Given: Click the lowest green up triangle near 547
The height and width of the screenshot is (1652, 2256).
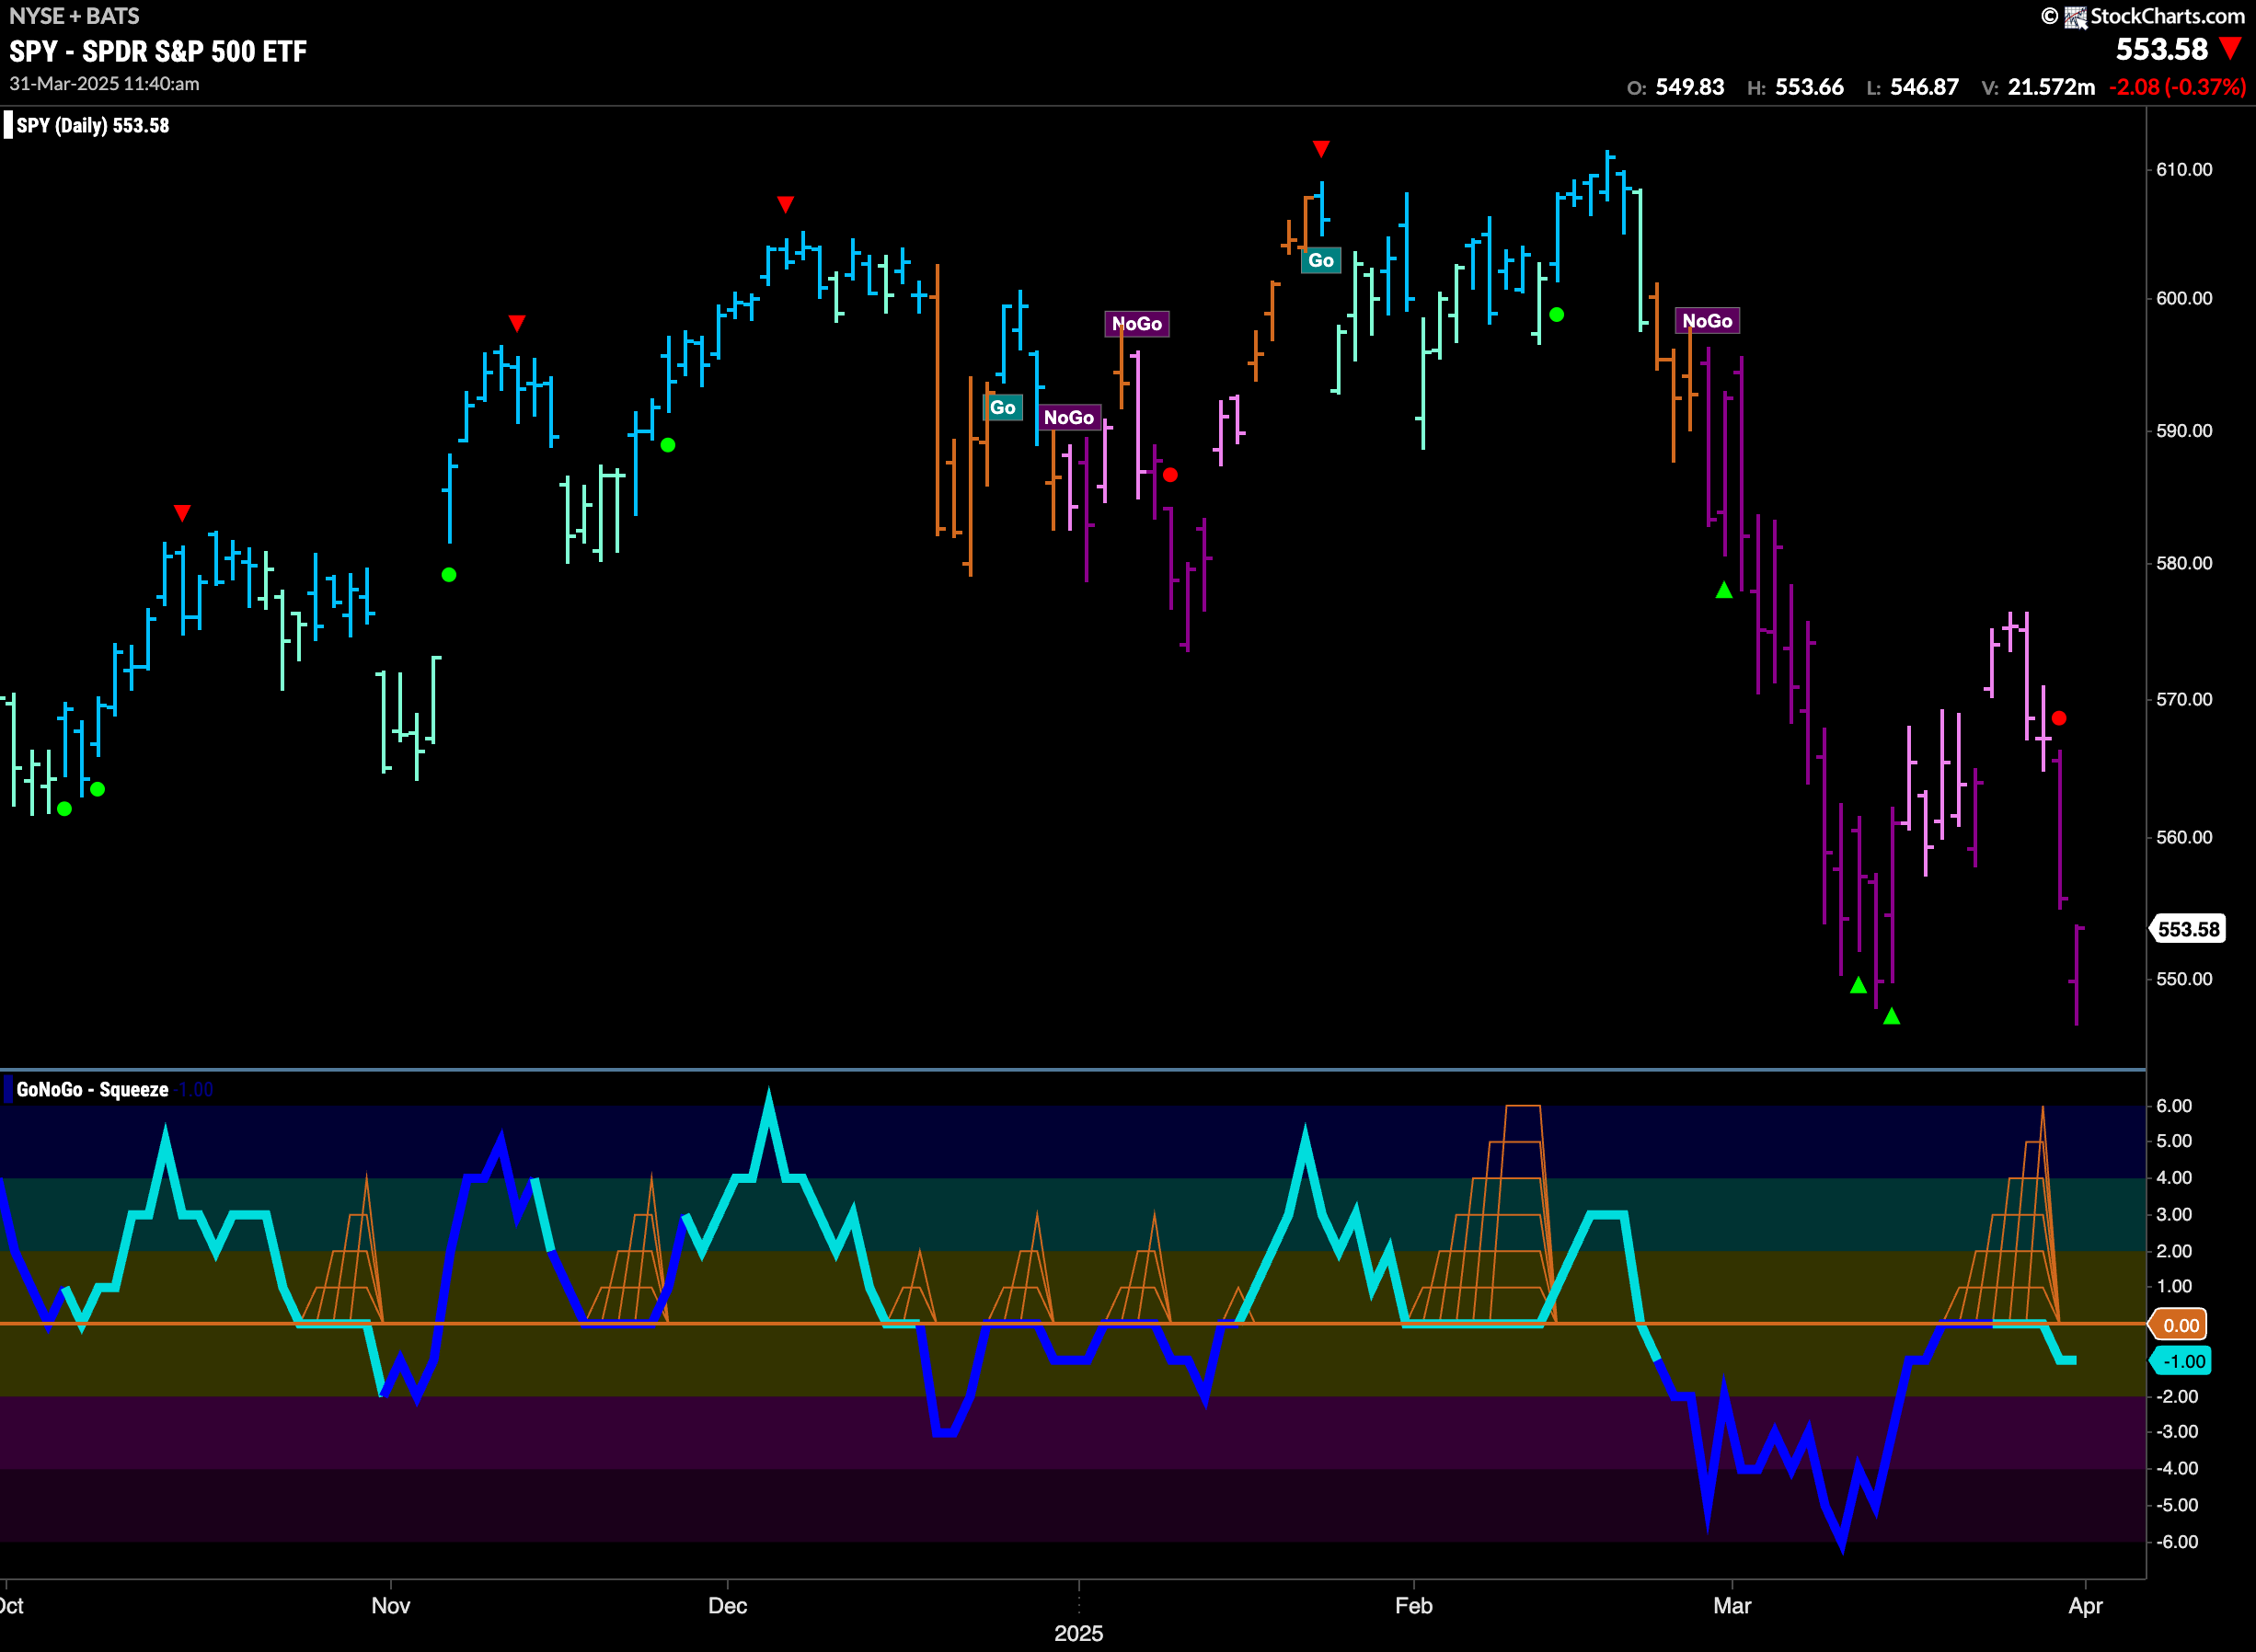Looking at the screenshot, I should (1892, 1016).
